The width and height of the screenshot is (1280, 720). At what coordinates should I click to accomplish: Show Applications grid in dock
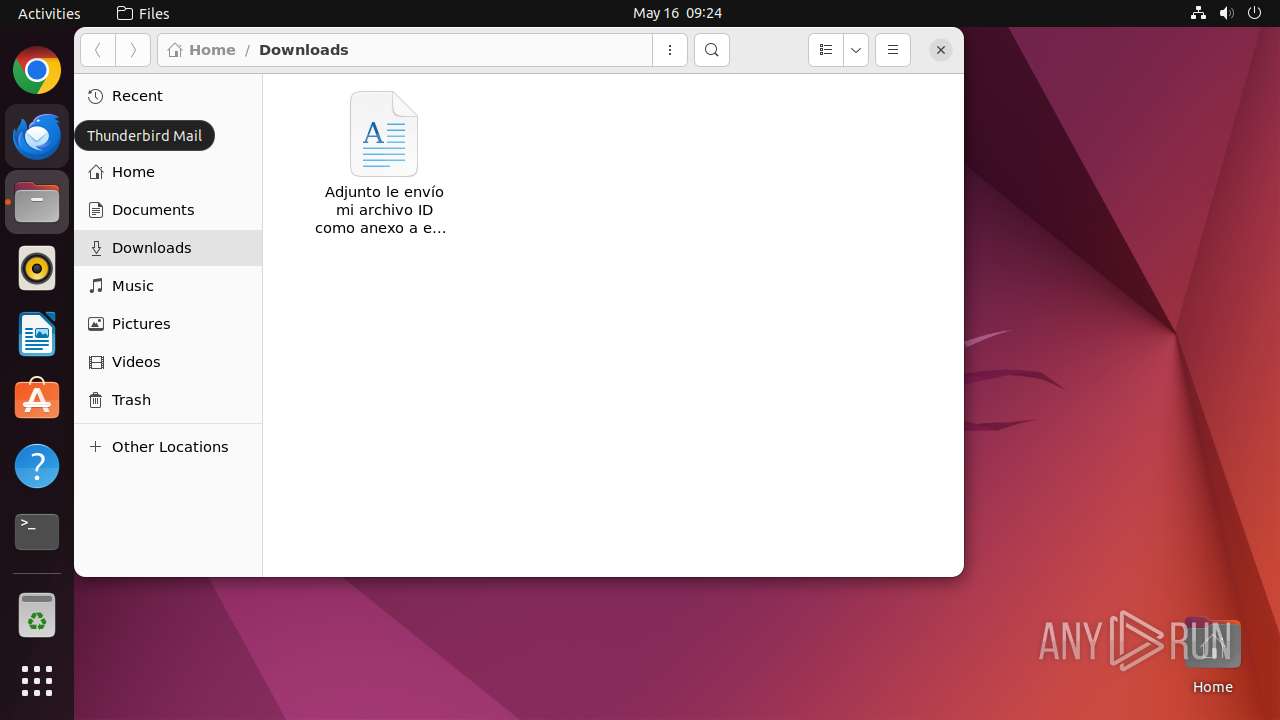37,681
